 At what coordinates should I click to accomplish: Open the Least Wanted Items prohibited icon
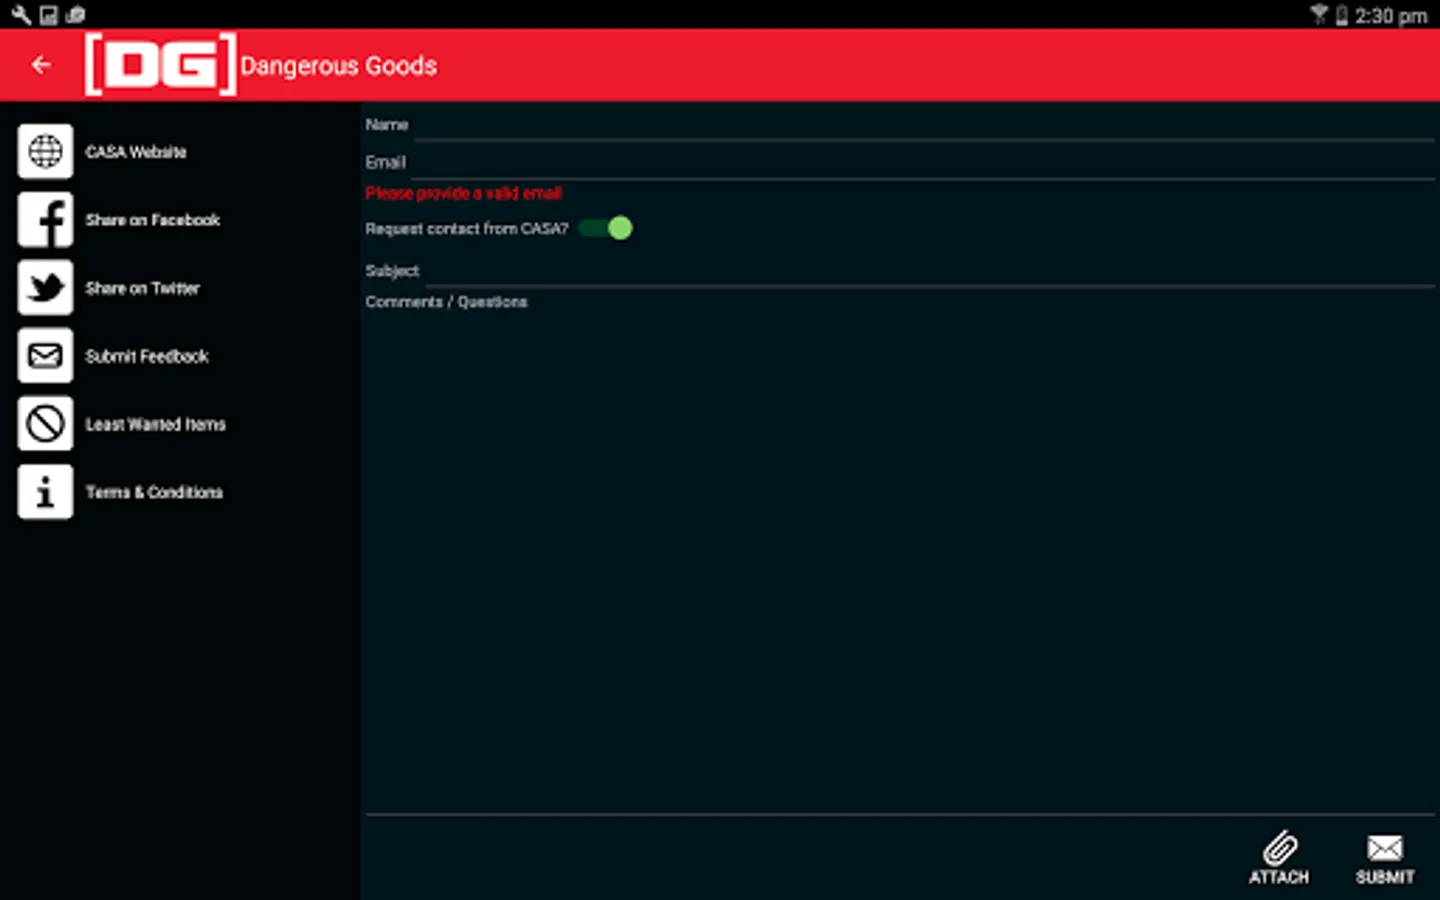(x=45, y=423)
